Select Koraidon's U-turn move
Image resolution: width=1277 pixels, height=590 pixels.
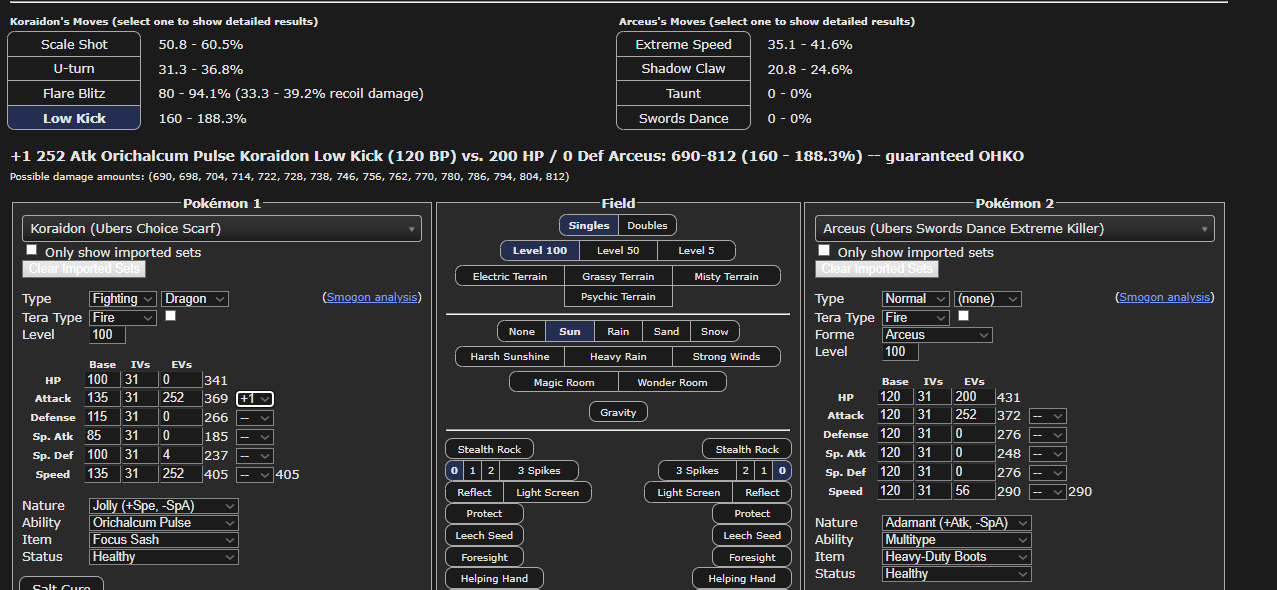point(74,69)
